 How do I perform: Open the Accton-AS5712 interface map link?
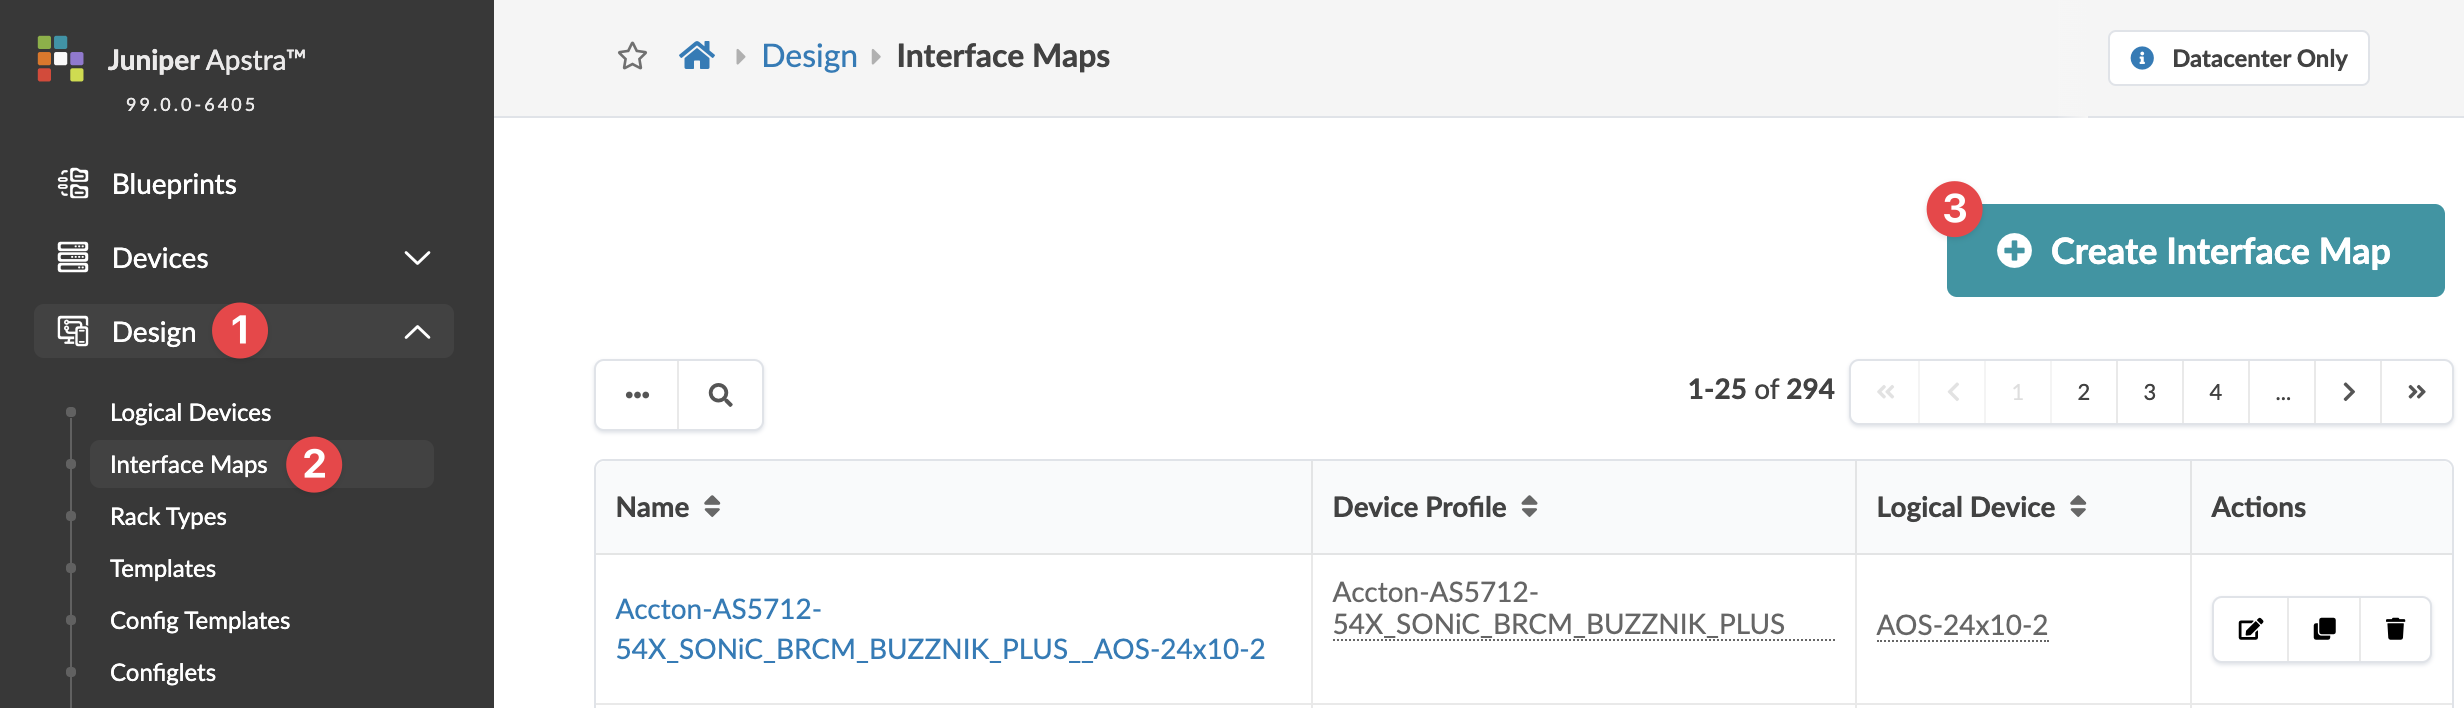(939, 629)
